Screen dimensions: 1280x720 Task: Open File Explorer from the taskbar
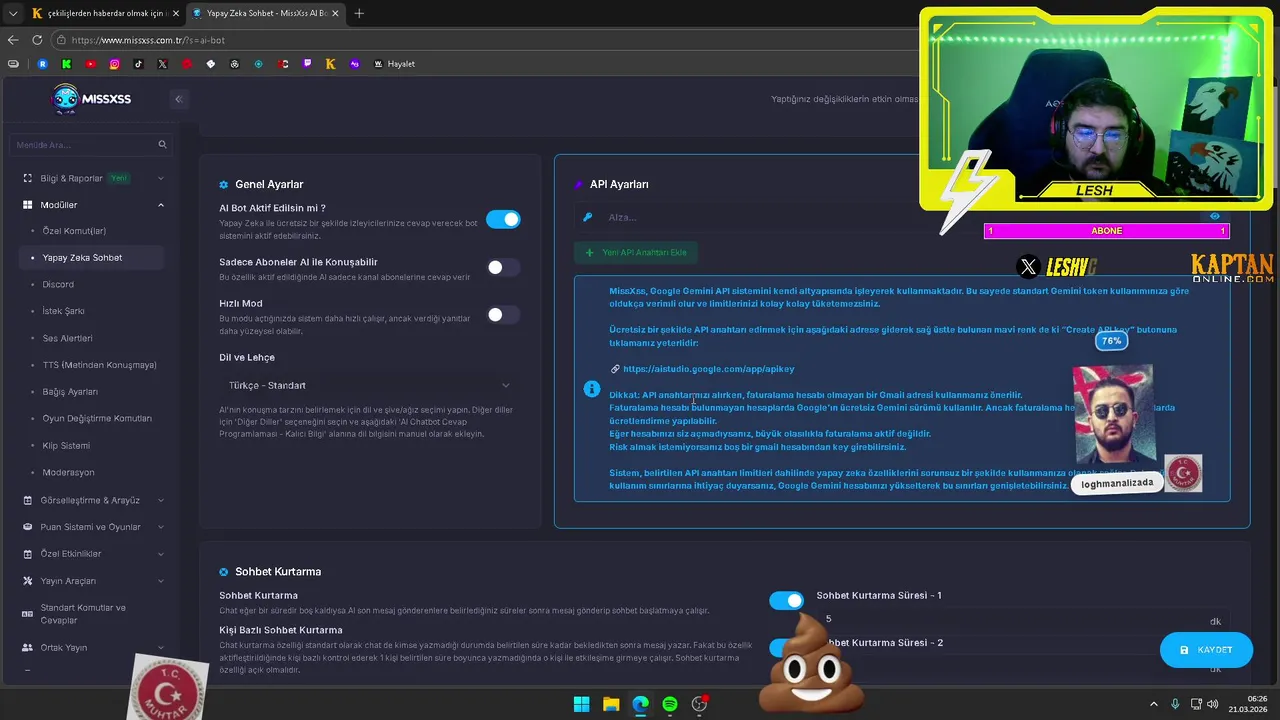pos(611,704)
